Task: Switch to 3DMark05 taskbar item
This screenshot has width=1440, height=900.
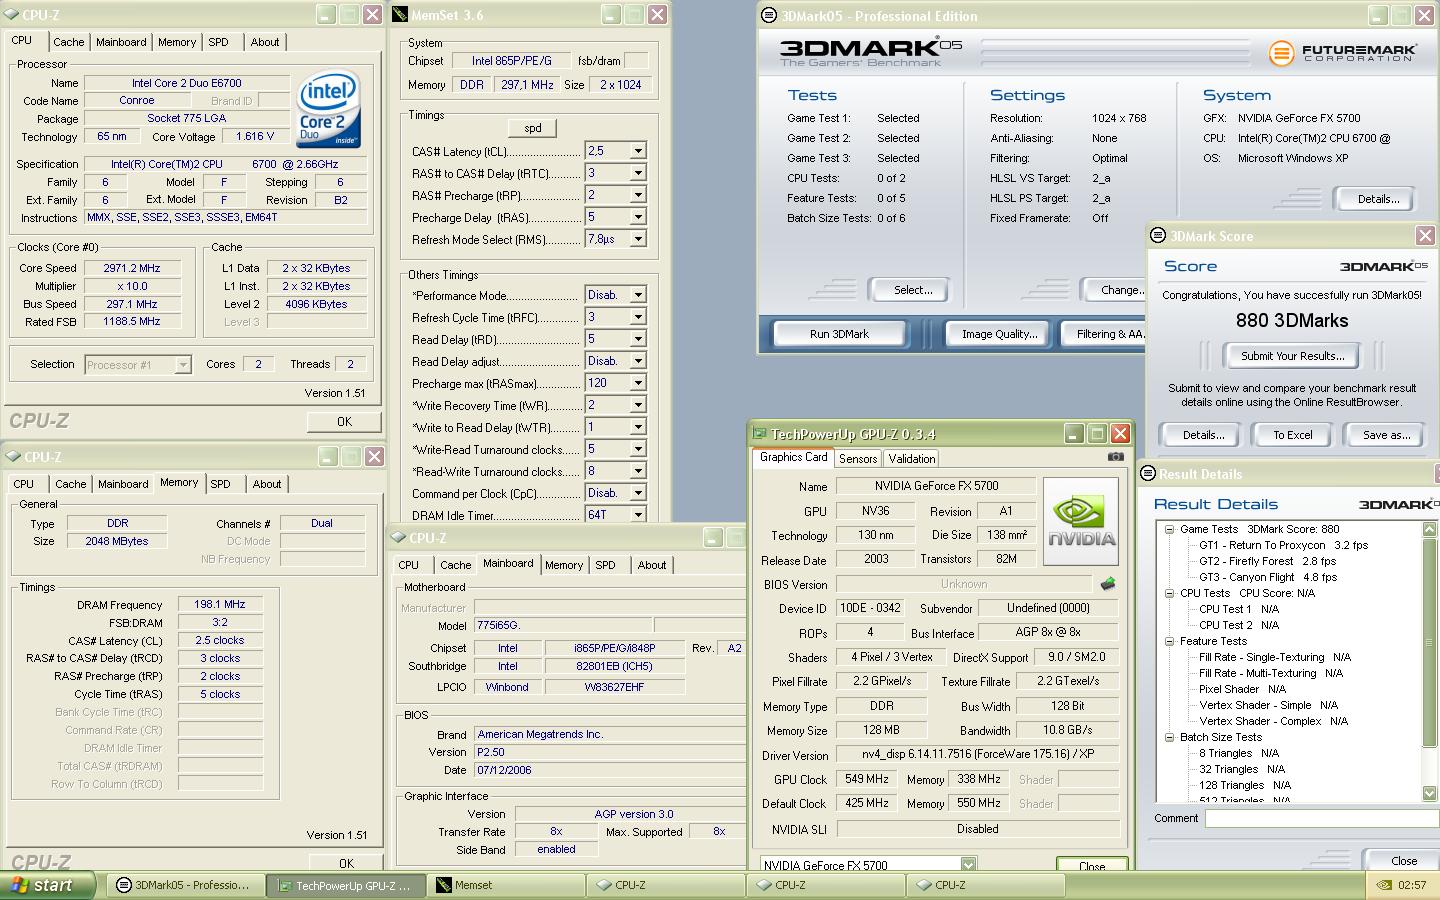Action: point(184,885)
